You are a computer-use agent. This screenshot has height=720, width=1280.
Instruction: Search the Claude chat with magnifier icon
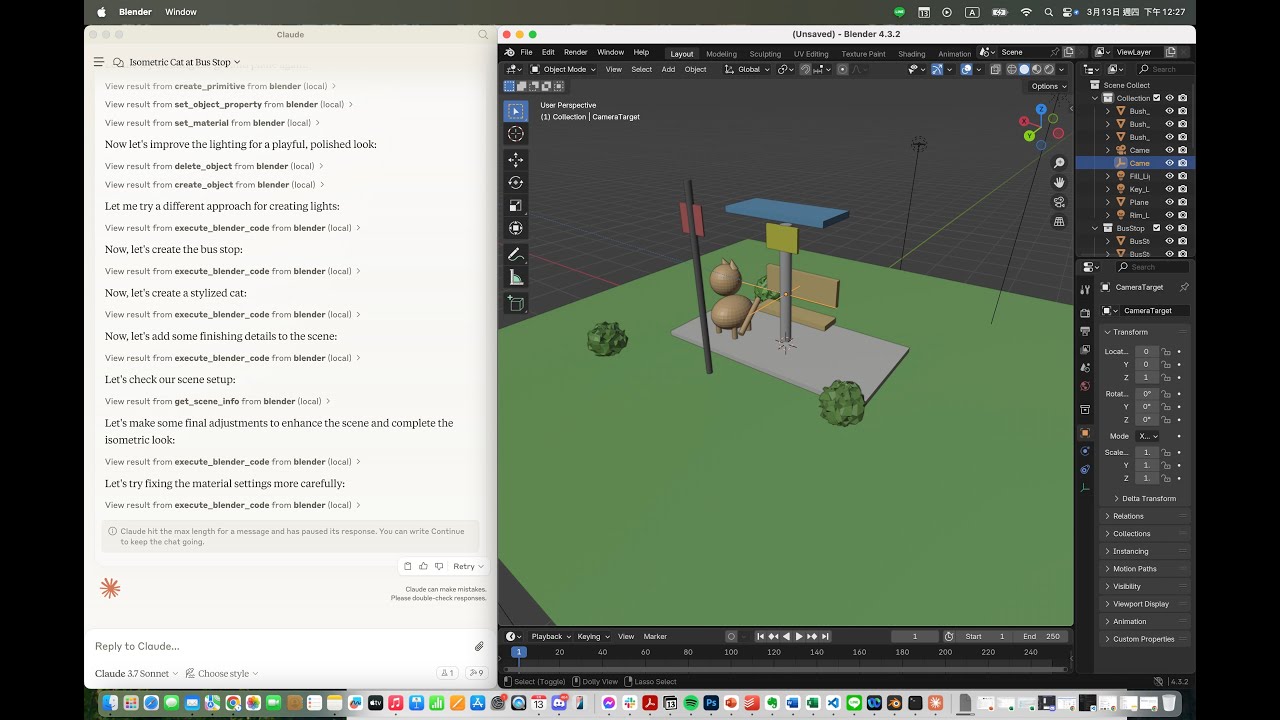coord(483,35)
